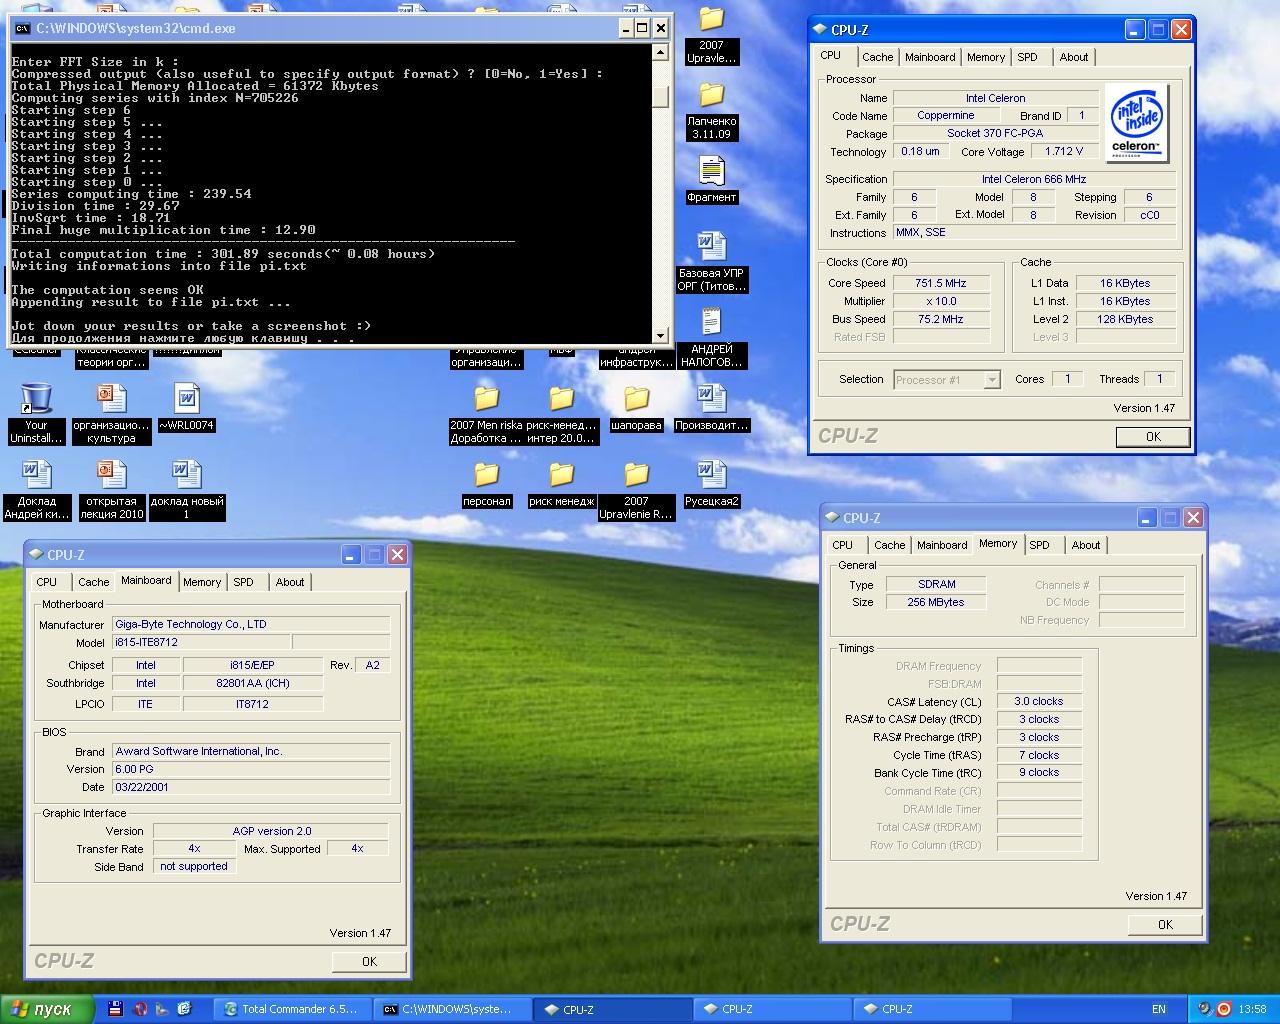Click the Side Band not supported value
This screenshot has height=1024, width=1280.
click(x=194, y=866)
